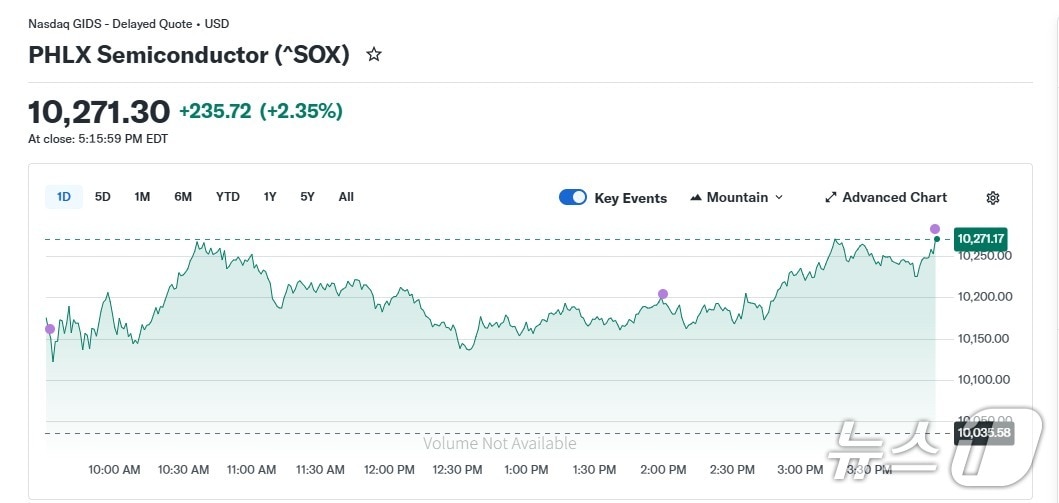Select the All time range
The image size is (1059, 503).
[x=346, y=197]
